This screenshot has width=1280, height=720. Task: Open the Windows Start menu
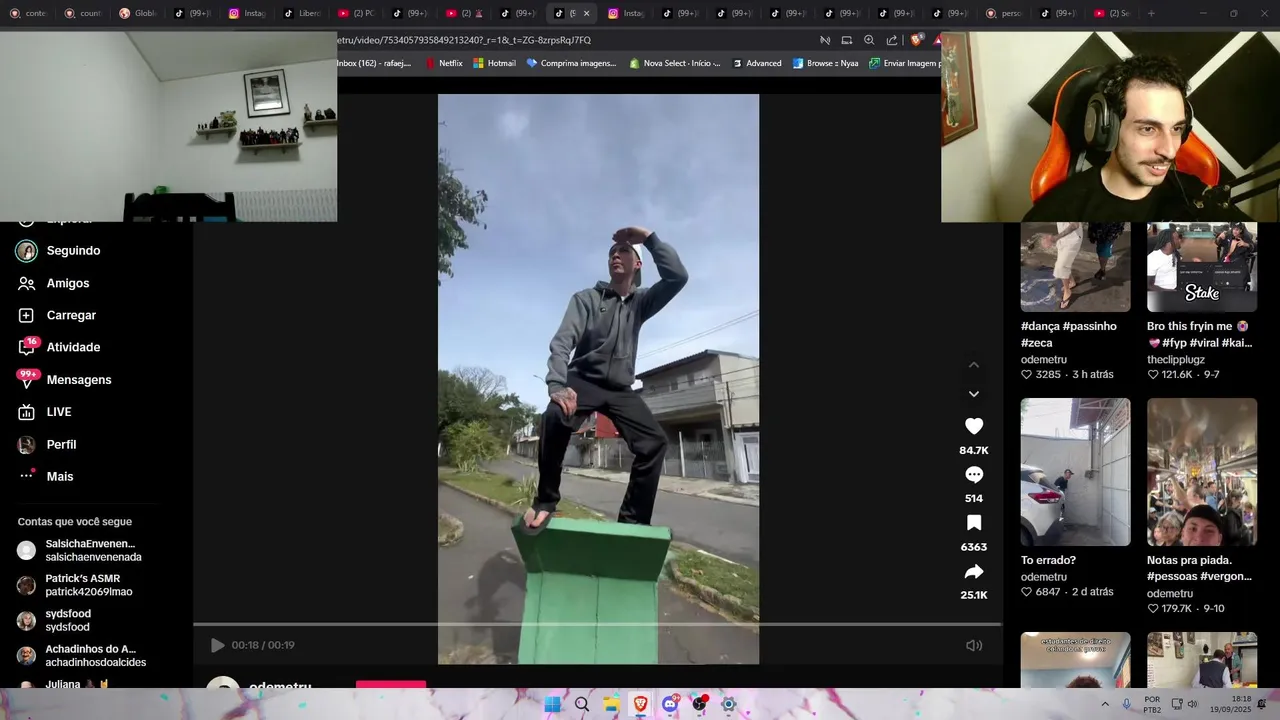[552, 704]
